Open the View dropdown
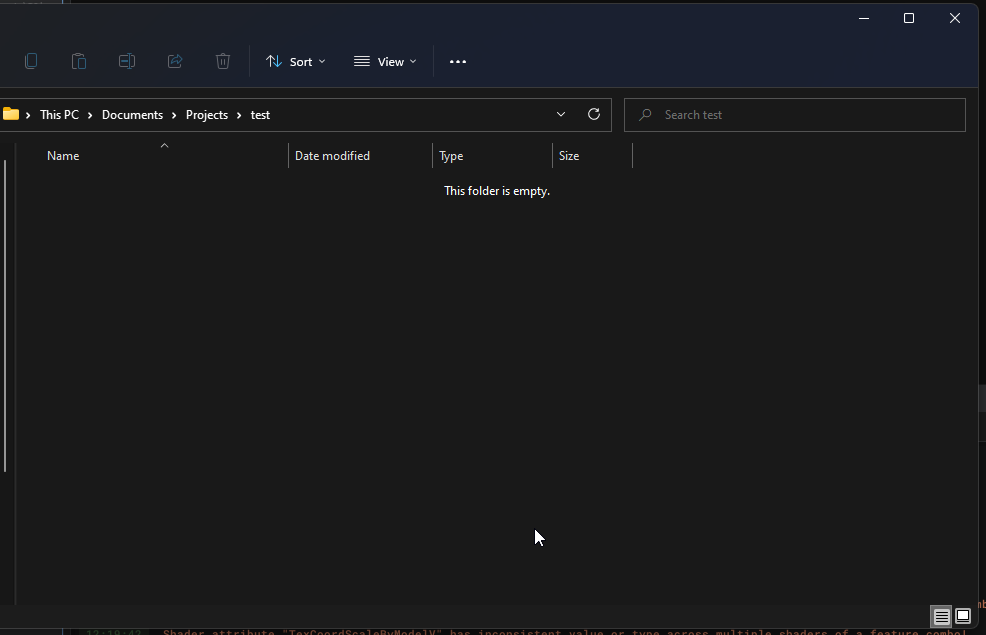This screenshot has width=986, height=635. (385, 61)
